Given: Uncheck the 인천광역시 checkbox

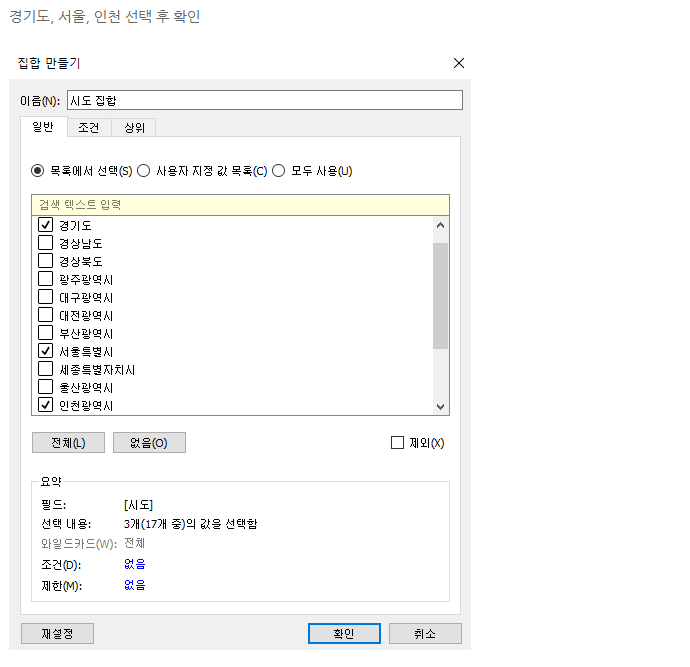Looking at the screenshot, I should [x=46, y=405].
